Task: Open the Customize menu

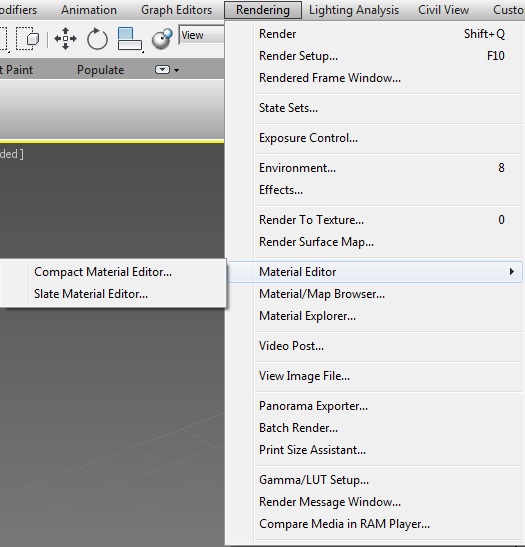Action: pos(508,10)
